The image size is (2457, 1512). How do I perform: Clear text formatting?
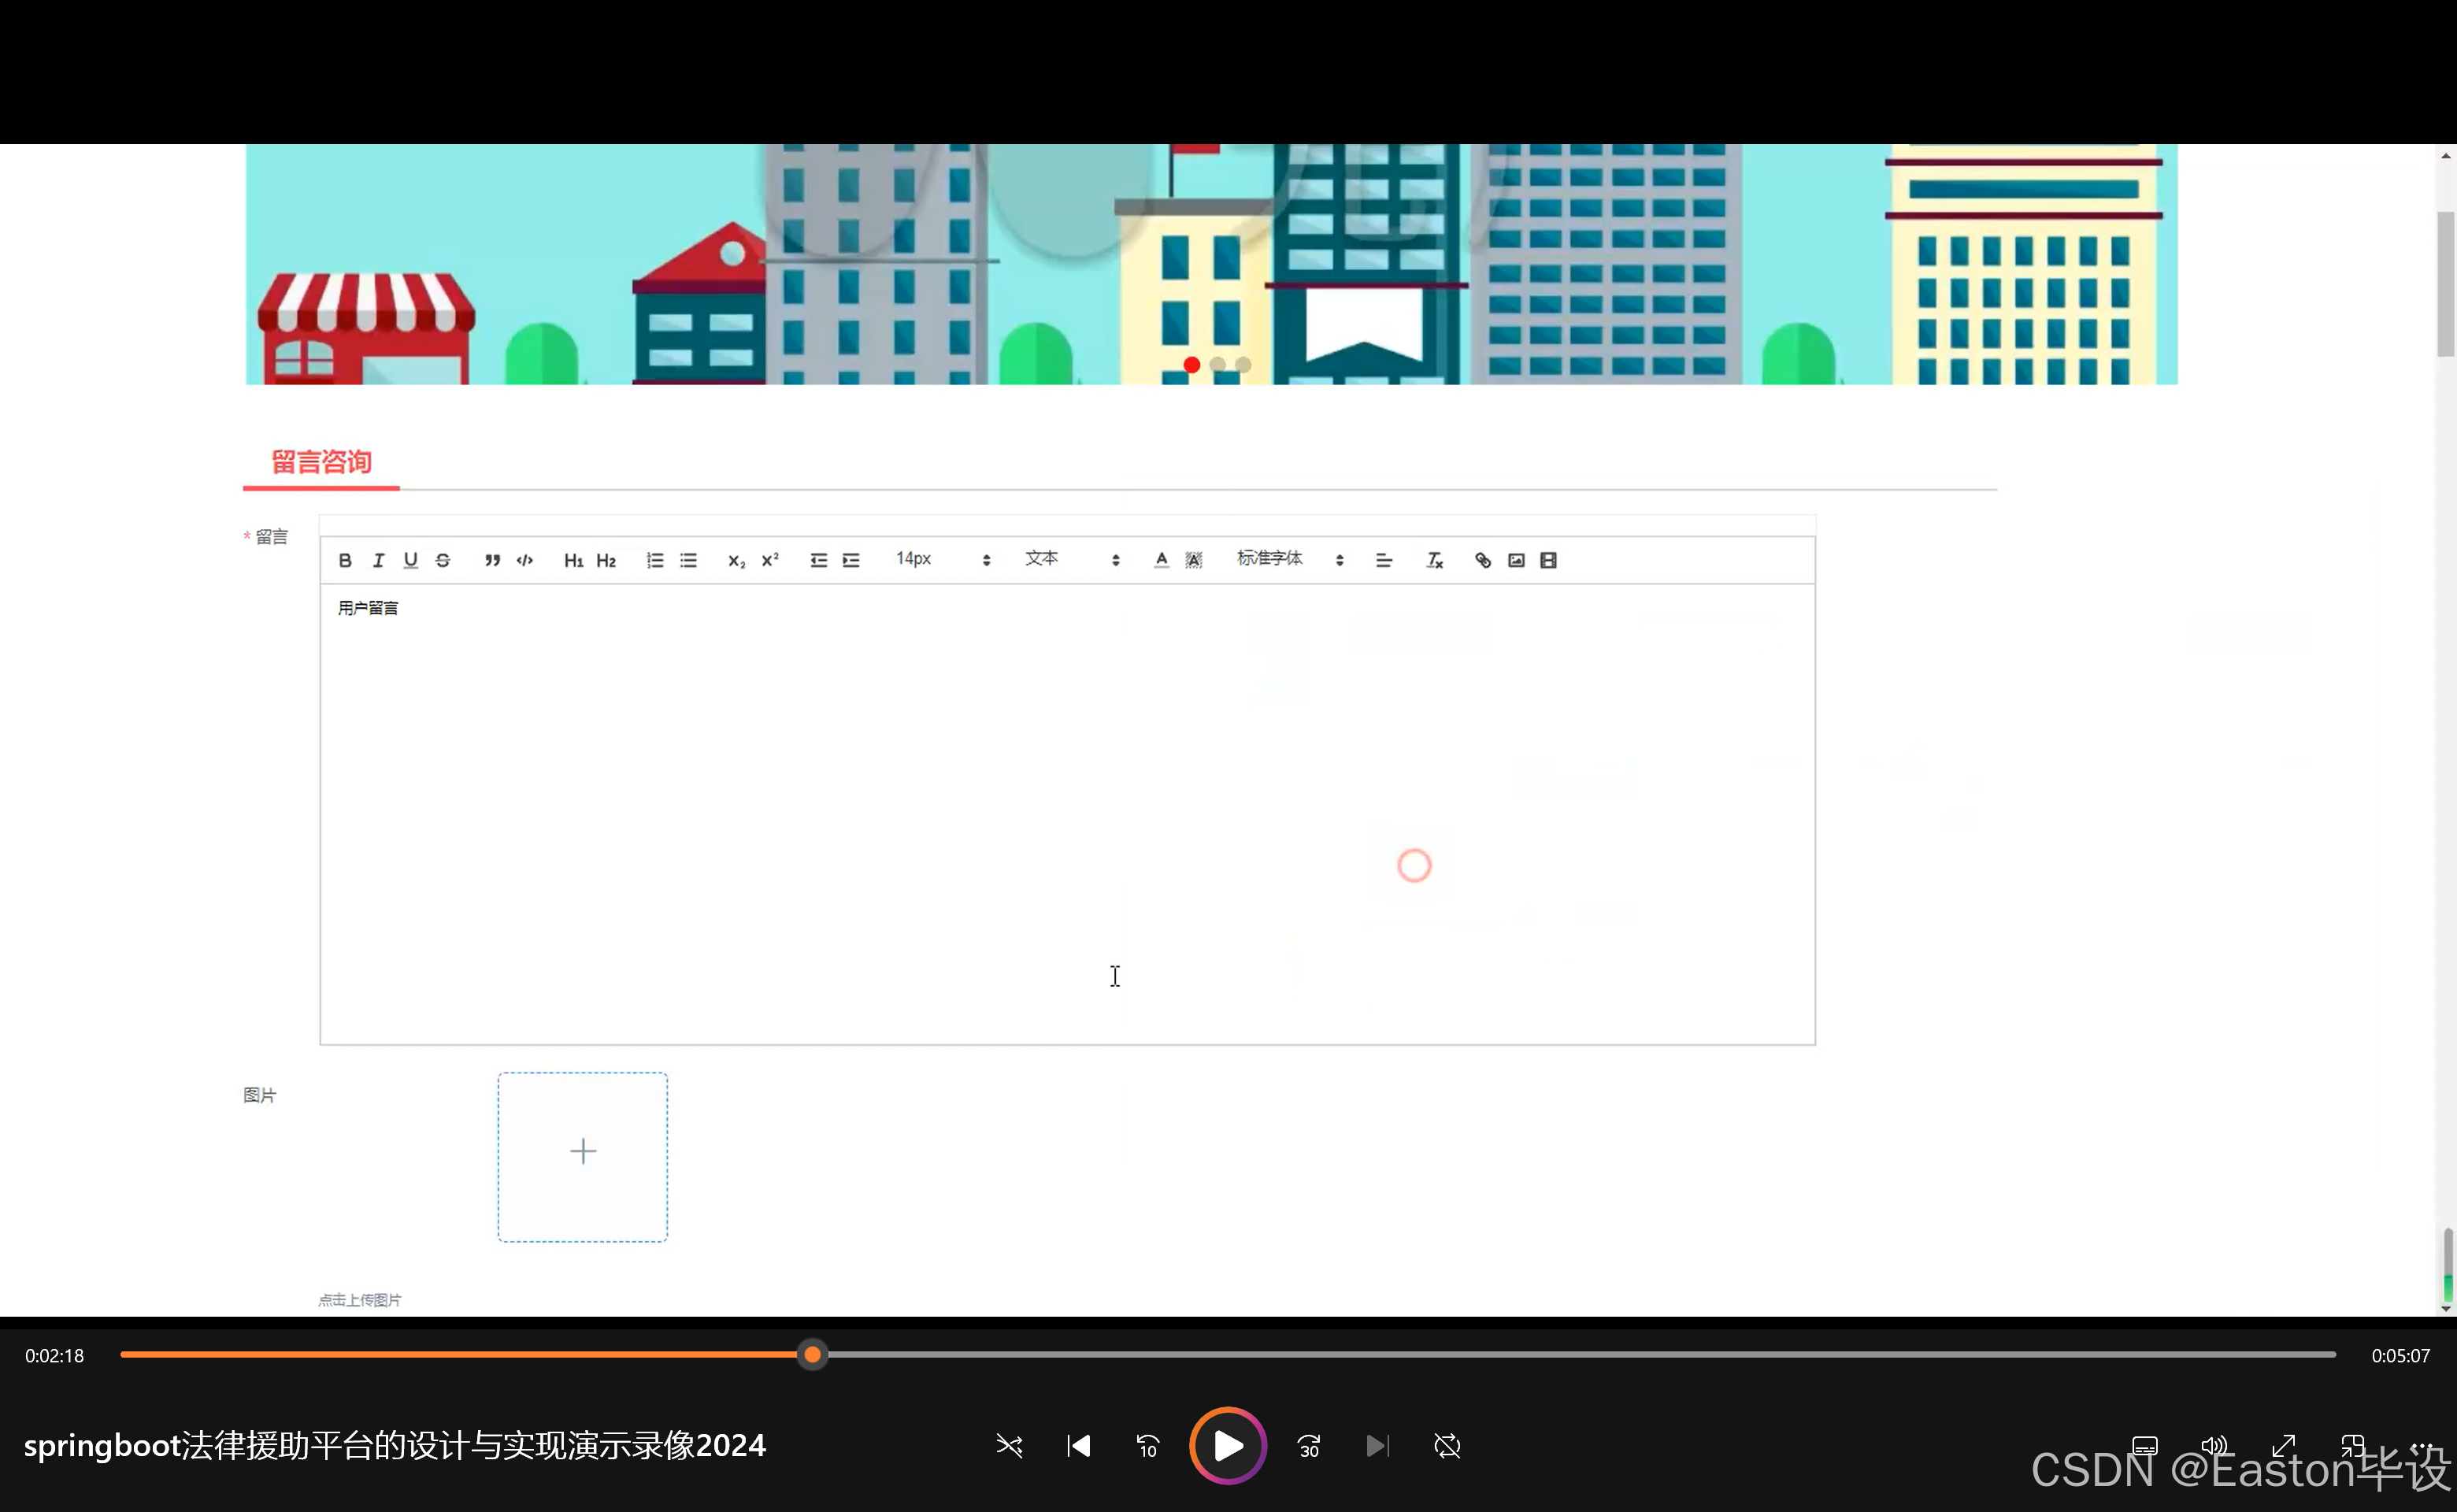(1434, 560)
